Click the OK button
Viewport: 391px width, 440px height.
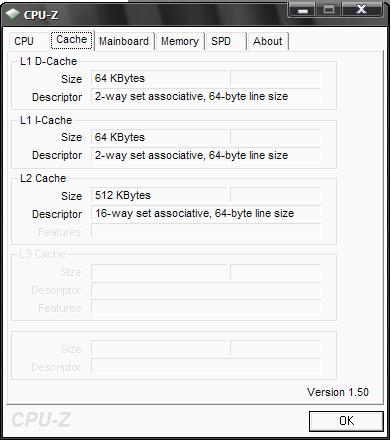coord(346,421)
